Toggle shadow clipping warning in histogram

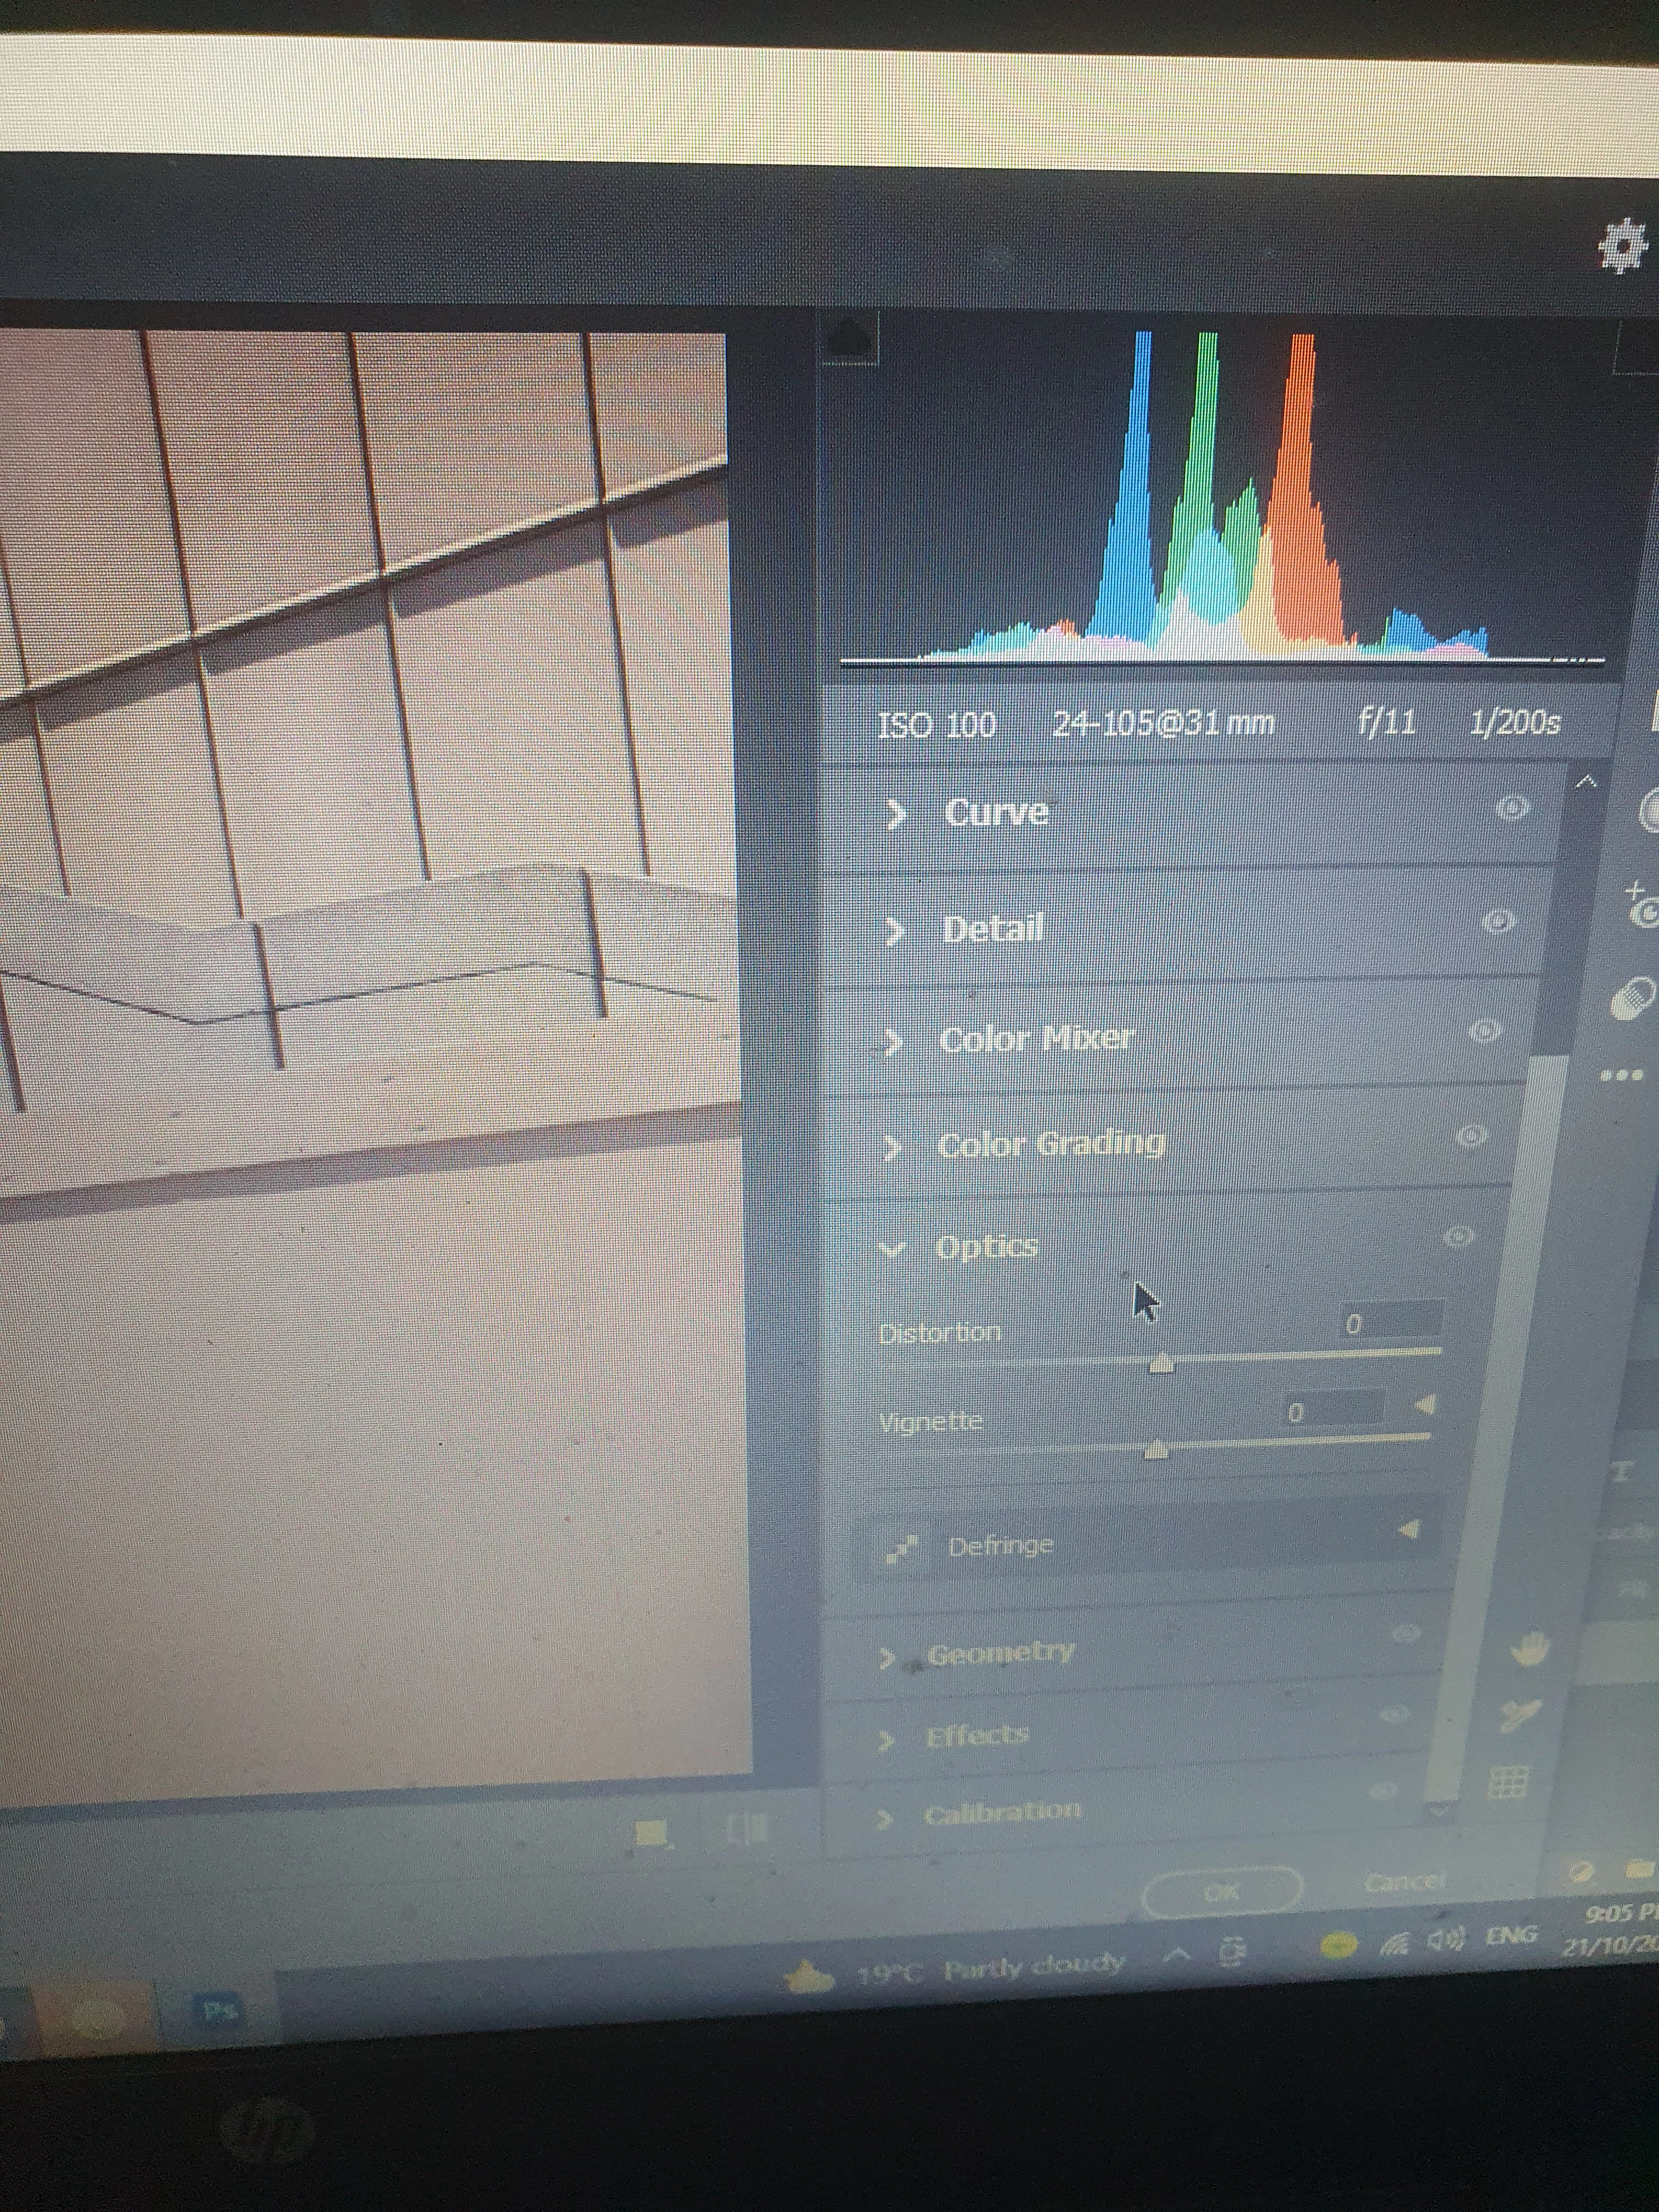[850, 341]
